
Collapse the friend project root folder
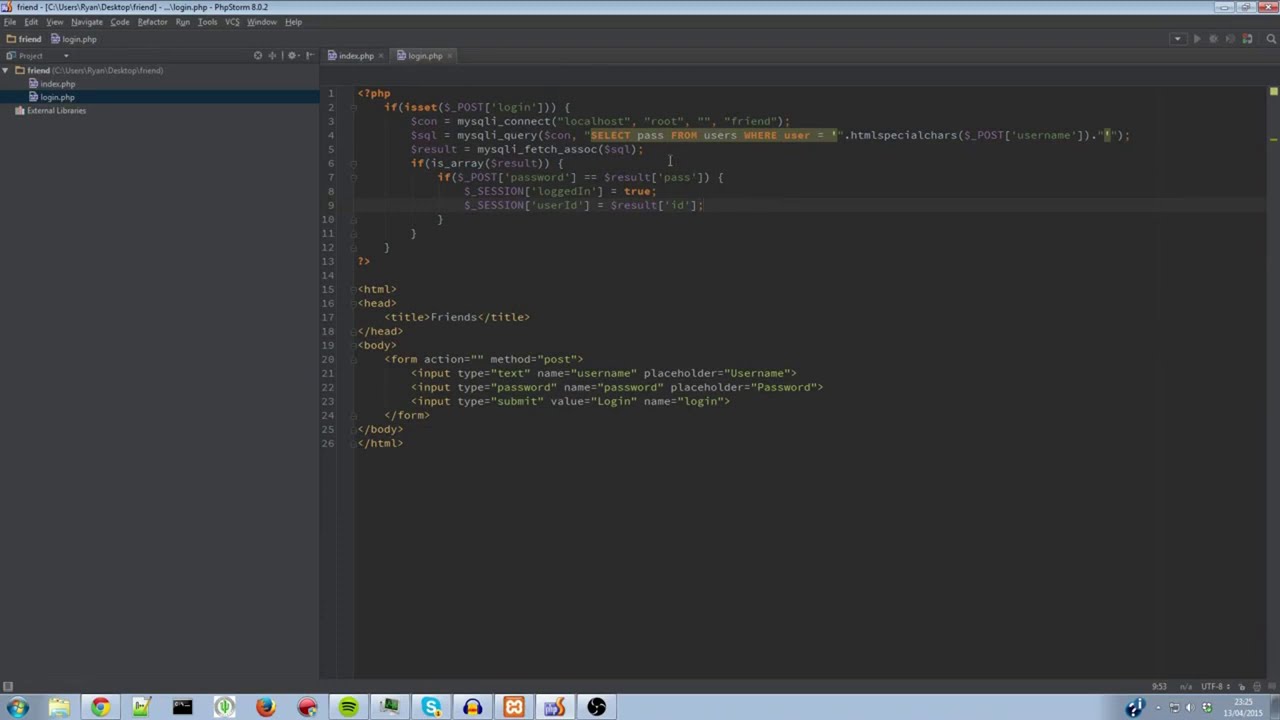pos(6,71)
